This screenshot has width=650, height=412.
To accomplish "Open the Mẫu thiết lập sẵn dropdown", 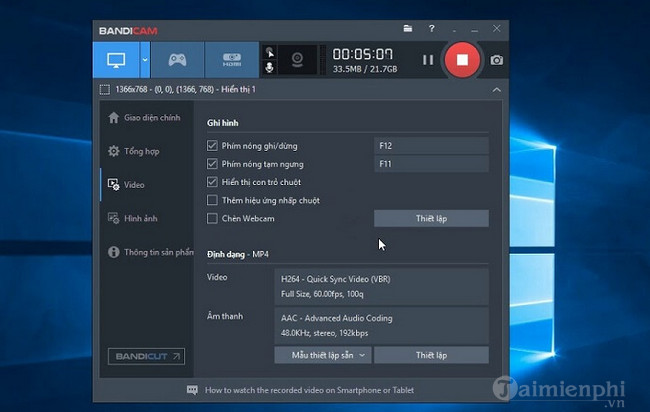I will (322, 355).
